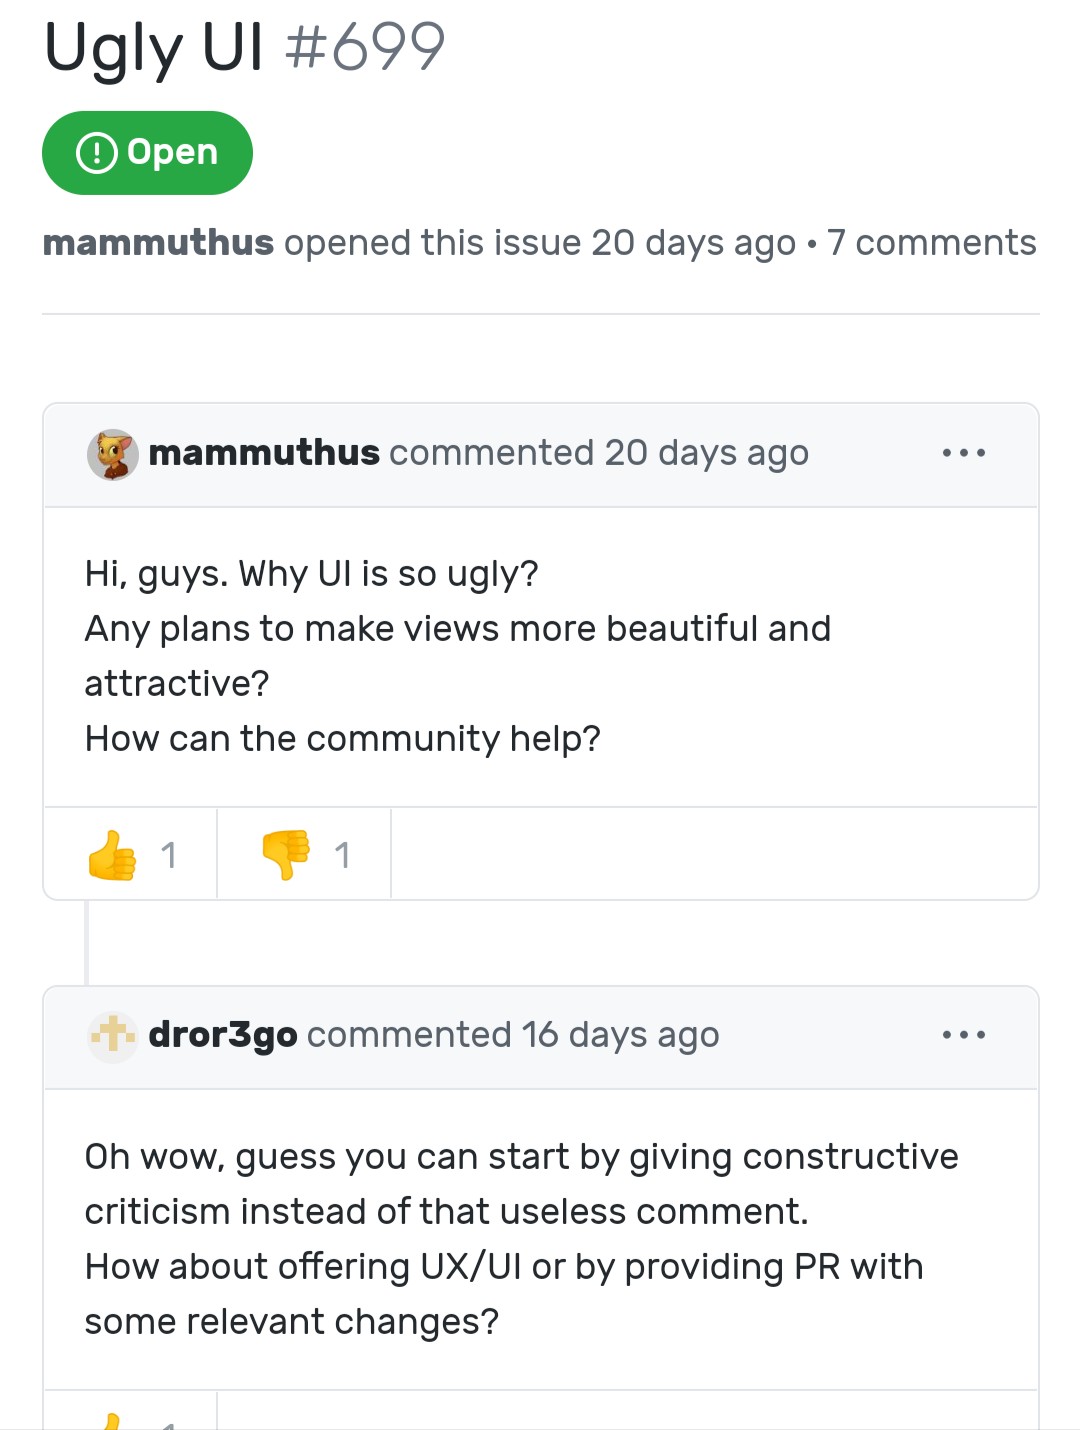Click "20 days ago" in issue opened line
Viewport: 1080px width, 1430px height.
[x=693, y=243]
